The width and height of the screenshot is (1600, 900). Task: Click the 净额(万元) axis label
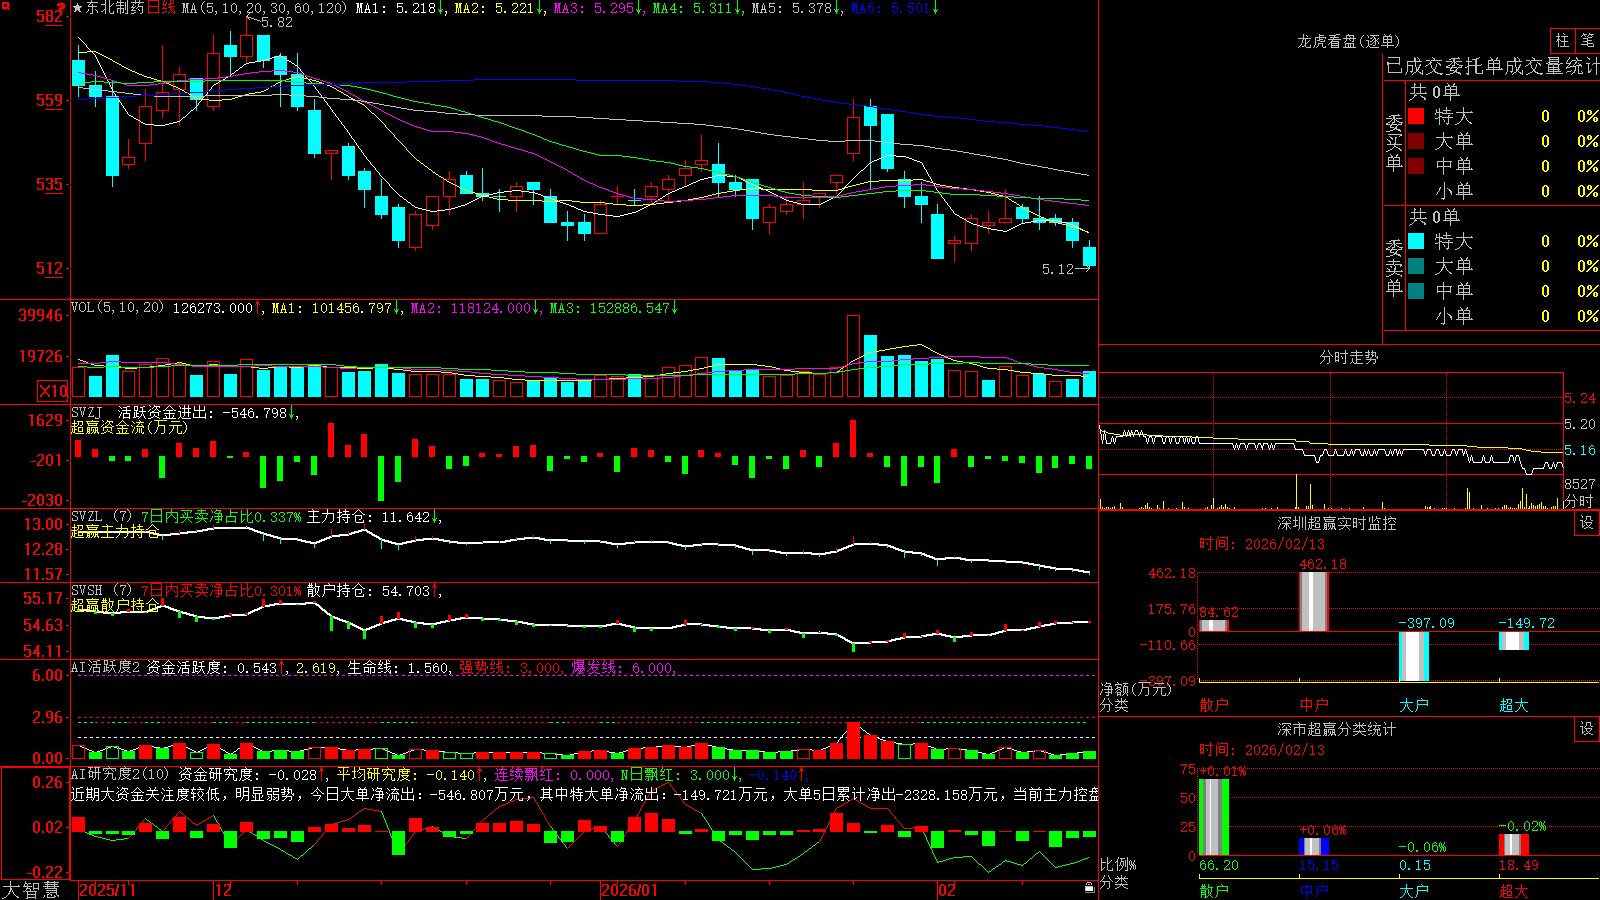tap(1135, 689)
